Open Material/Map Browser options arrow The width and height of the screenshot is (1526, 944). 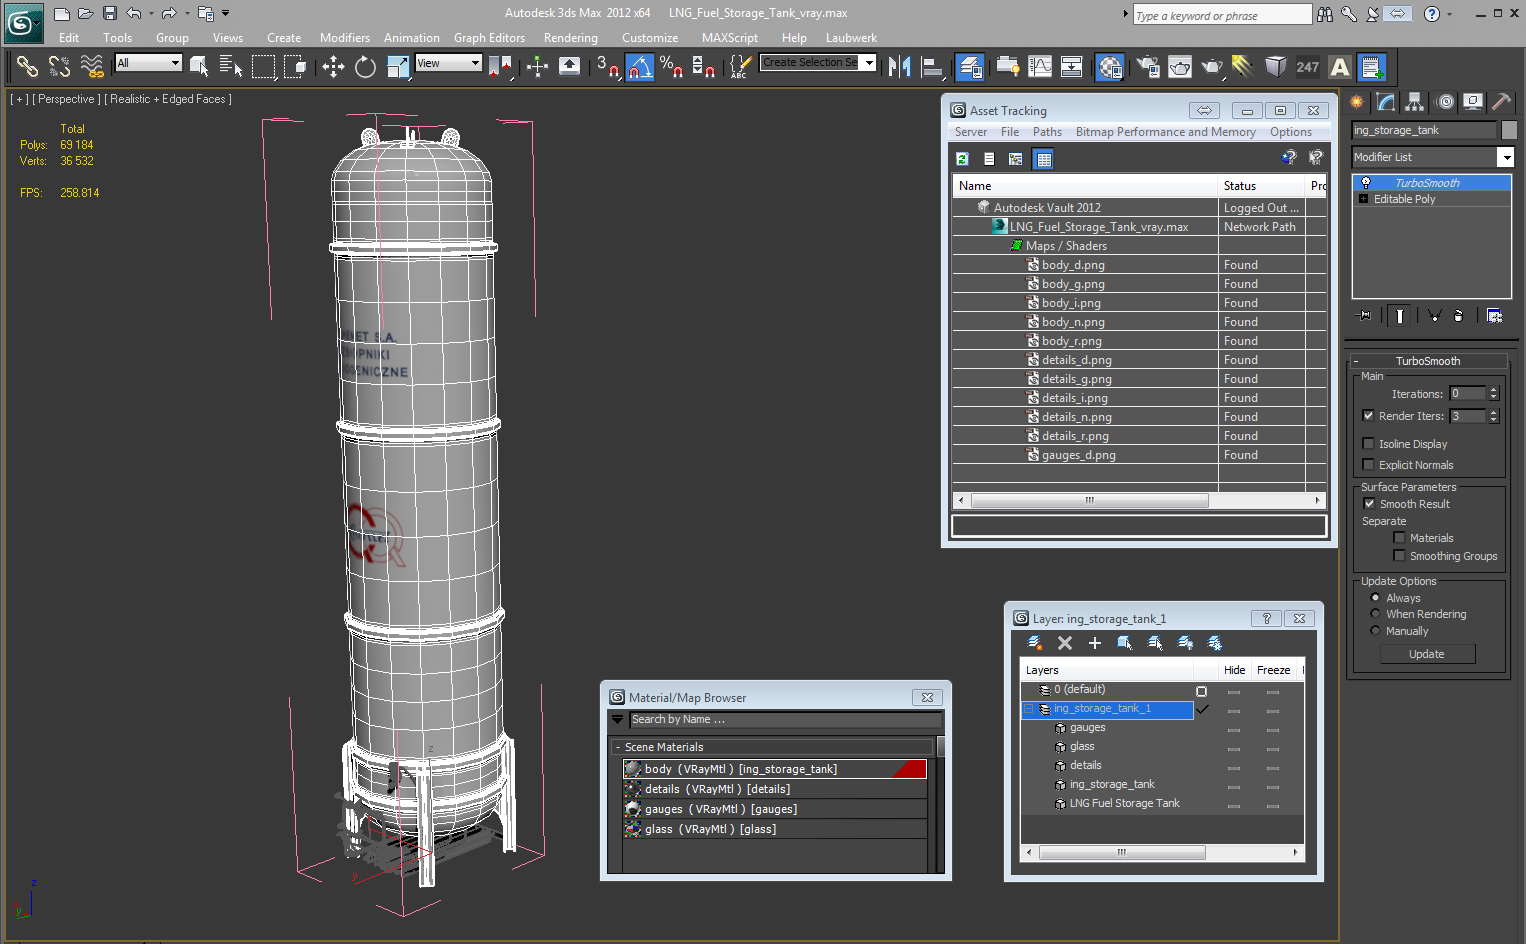pos(618,719)
